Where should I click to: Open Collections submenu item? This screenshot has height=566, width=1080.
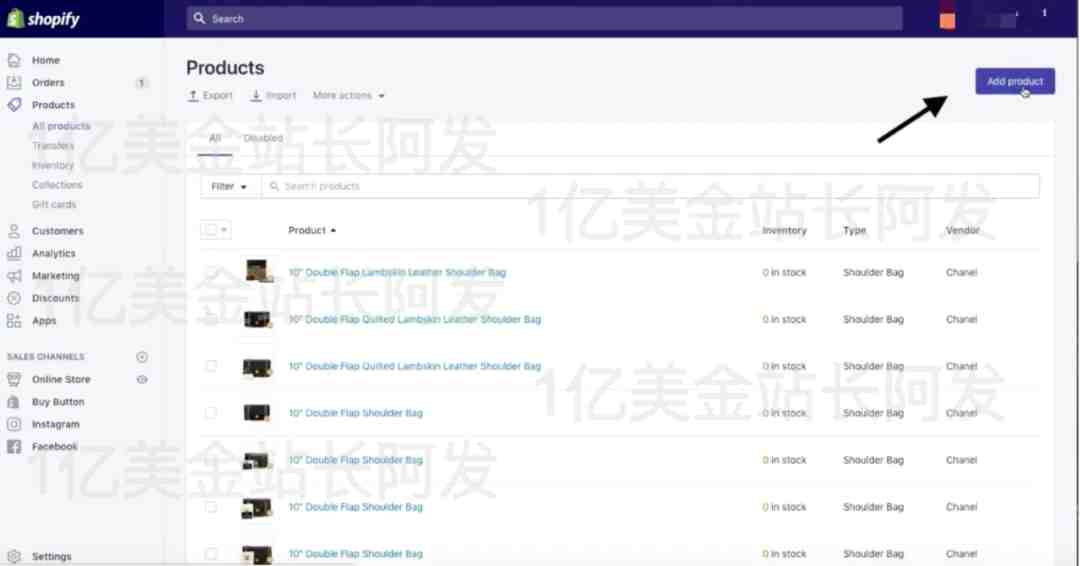click(57, 185)
